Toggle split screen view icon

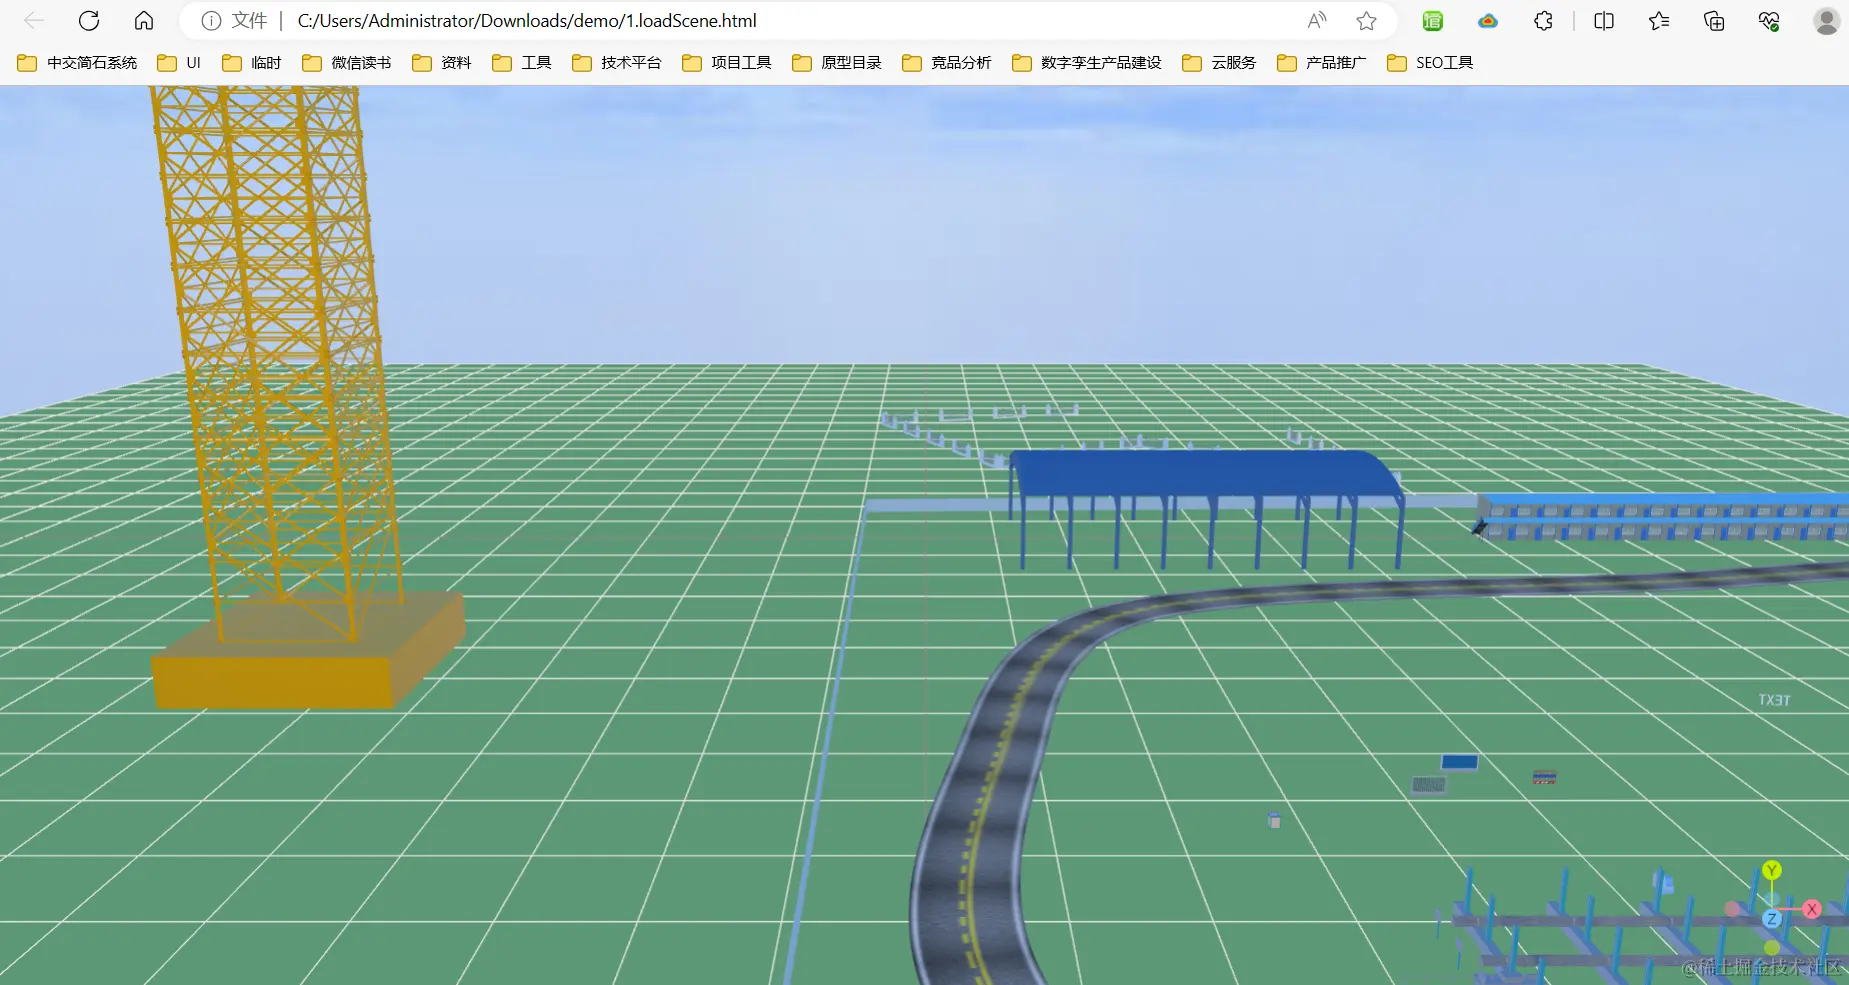pyautogui.click(x=1604, y=21)
